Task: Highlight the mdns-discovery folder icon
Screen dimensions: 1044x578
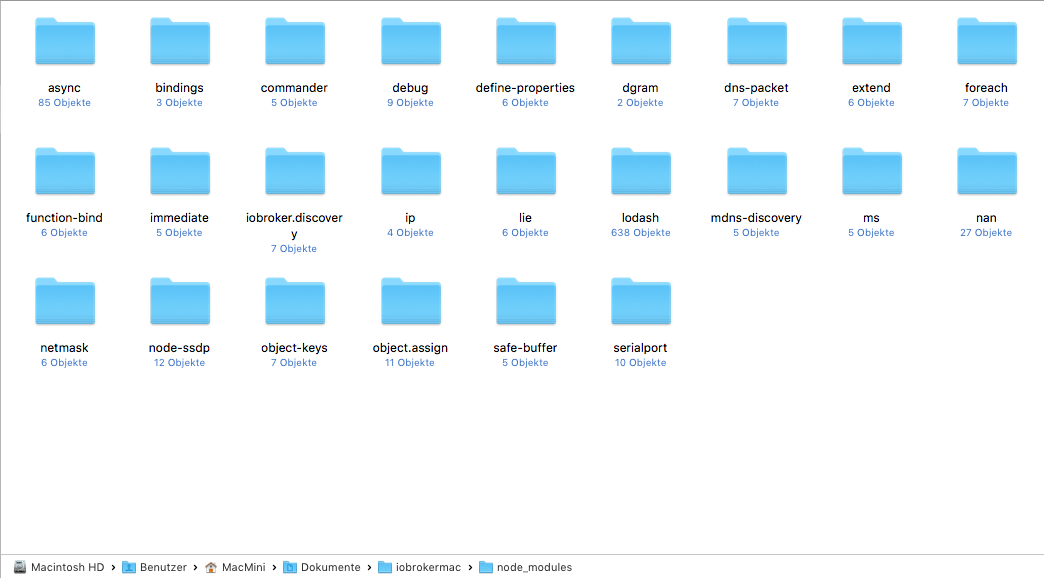Action: point(757,171)
